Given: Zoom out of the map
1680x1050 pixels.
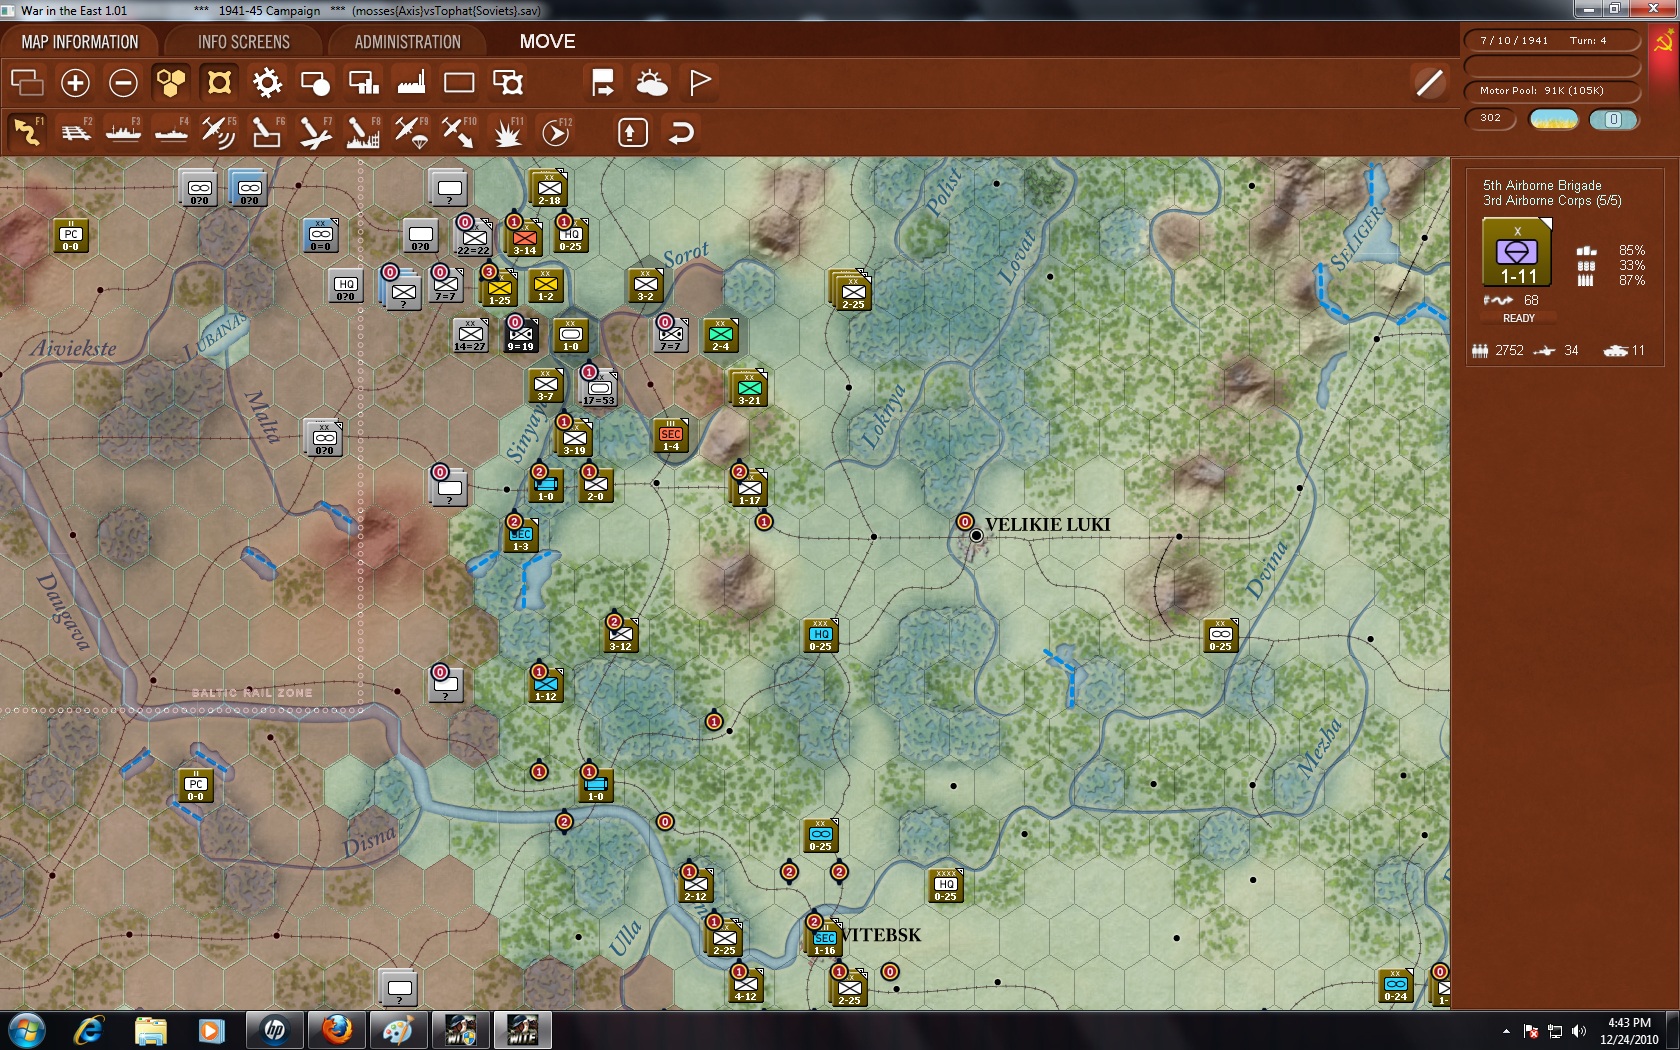Looking at the screenshot, I should click(x=123, y=83).
